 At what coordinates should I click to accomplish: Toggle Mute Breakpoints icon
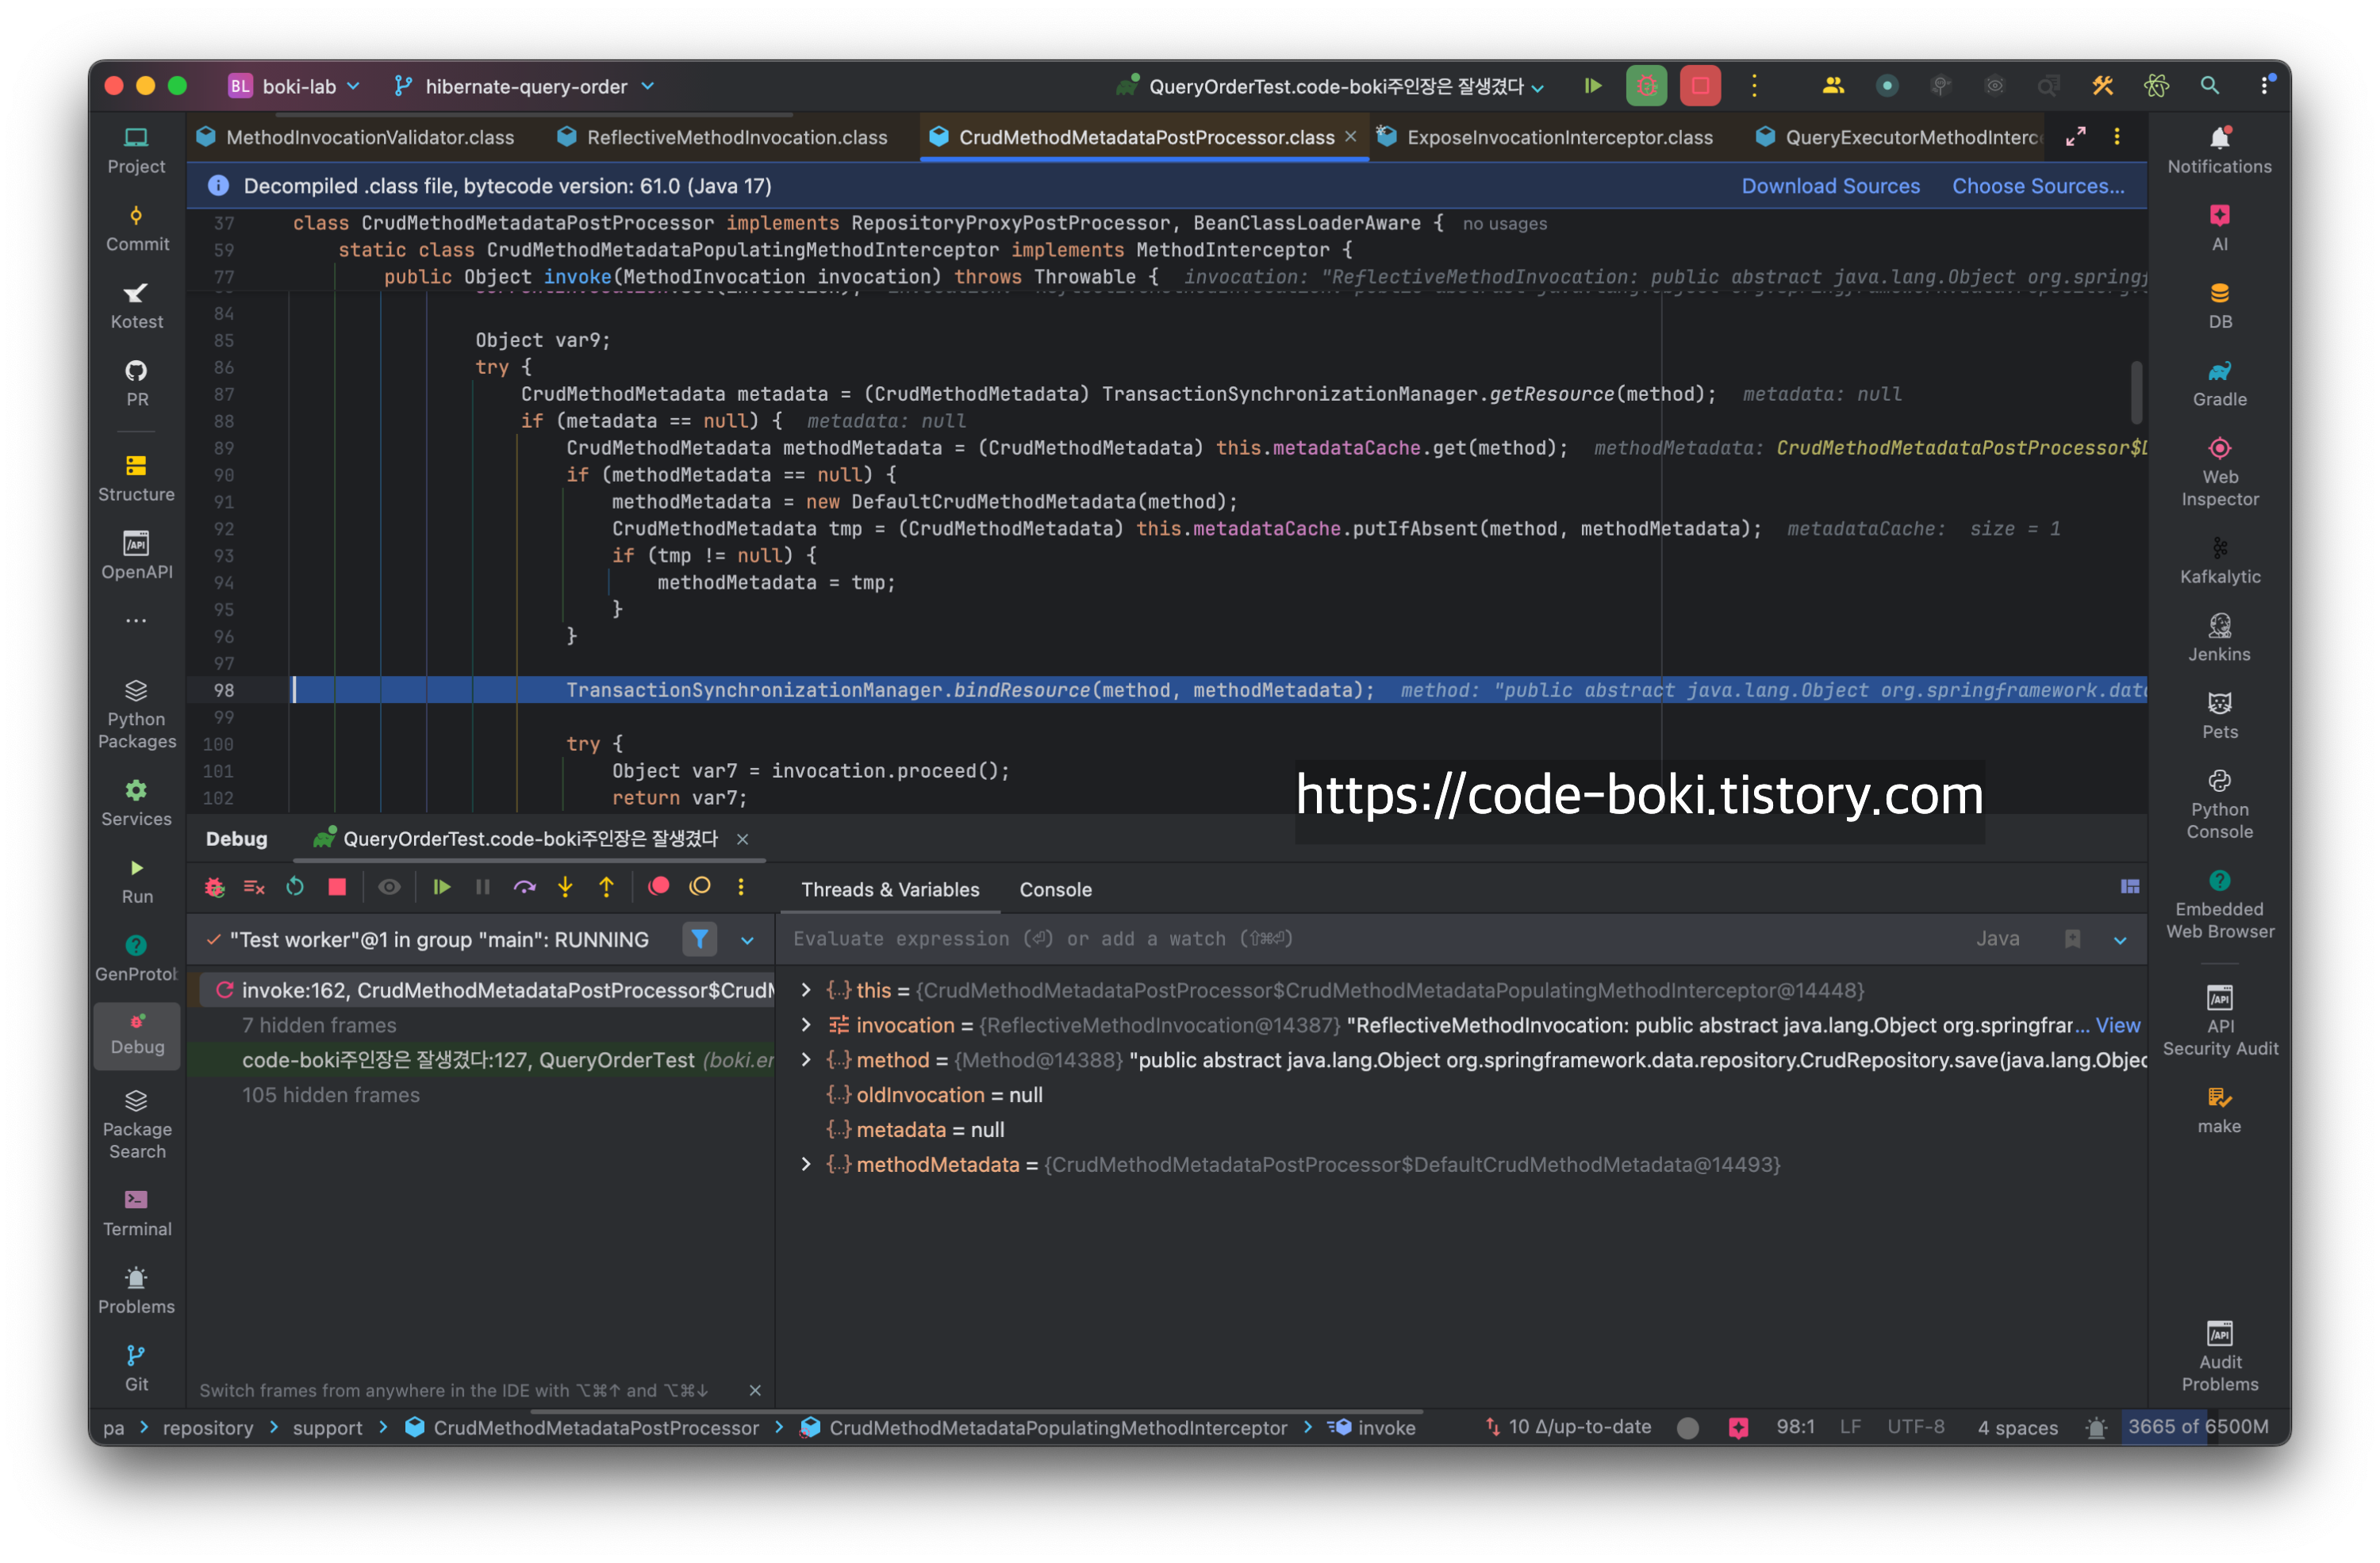pyautogui.click(x=700, y=888)
